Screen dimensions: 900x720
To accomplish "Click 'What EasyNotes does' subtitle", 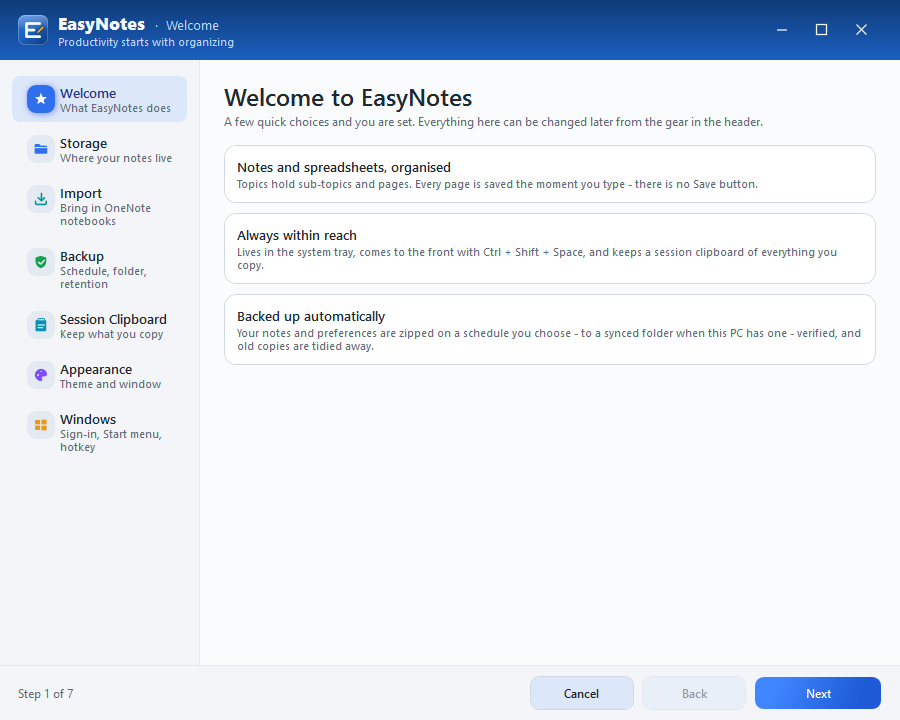I will click(115, 108).
